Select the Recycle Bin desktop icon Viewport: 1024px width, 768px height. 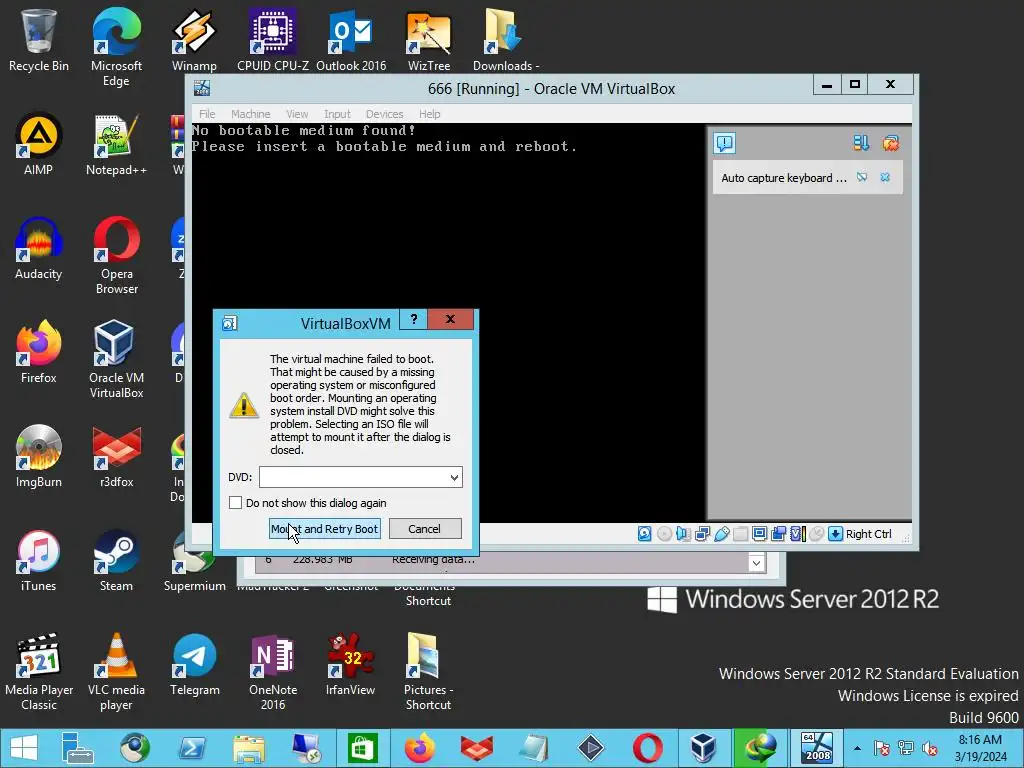point(39,40)
